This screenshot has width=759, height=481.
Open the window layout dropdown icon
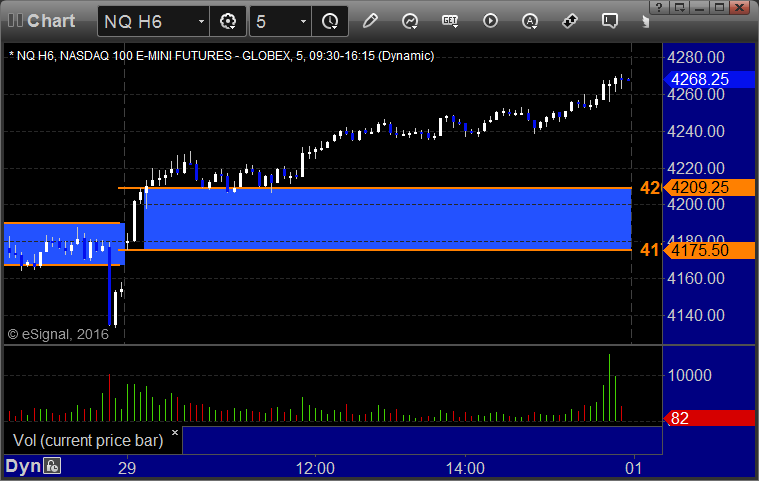[680, 7]
